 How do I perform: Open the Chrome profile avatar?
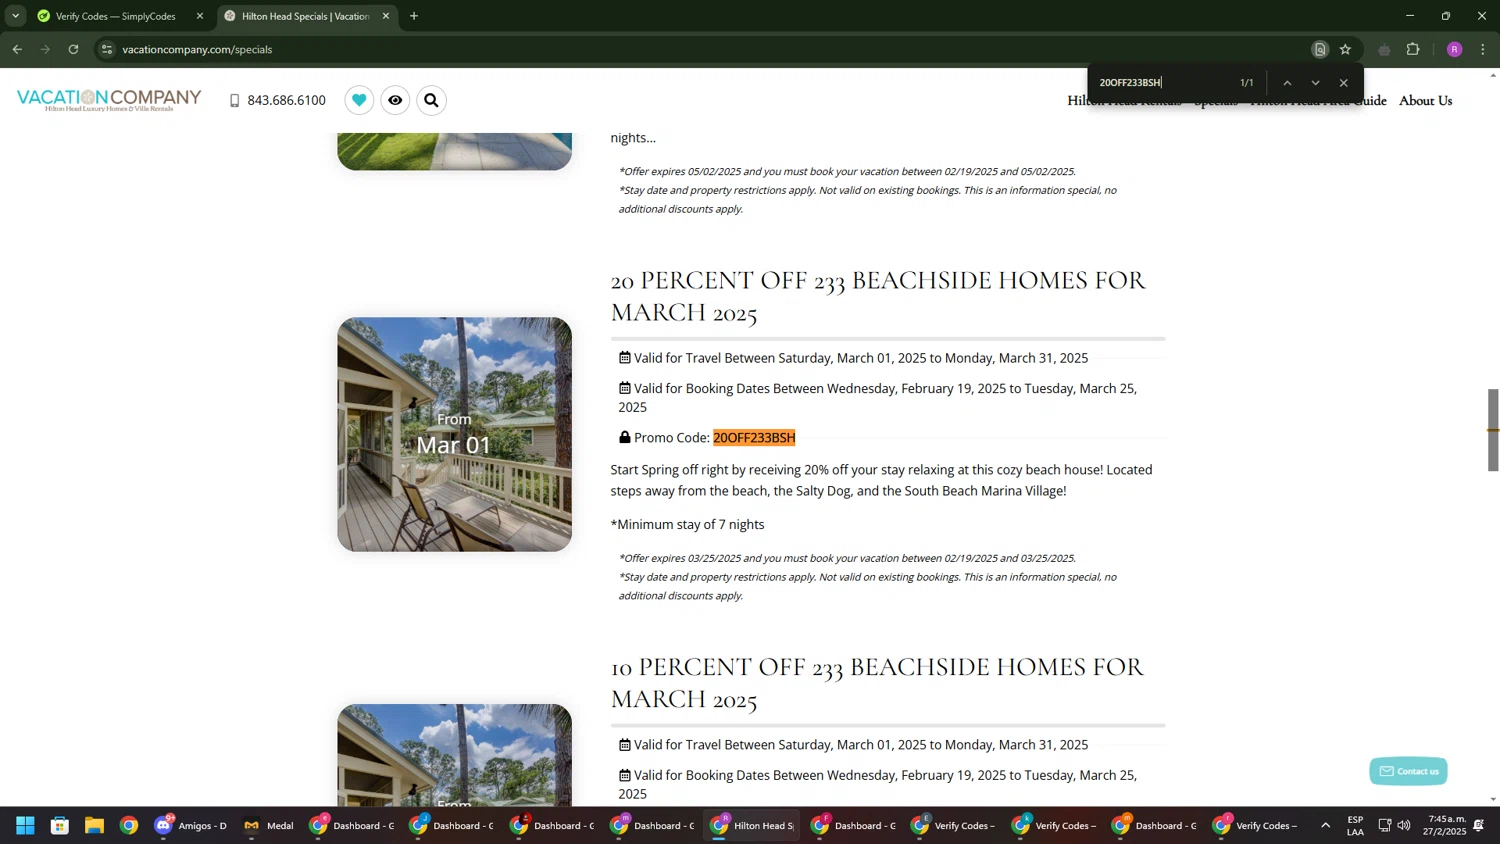point(1454,49)
